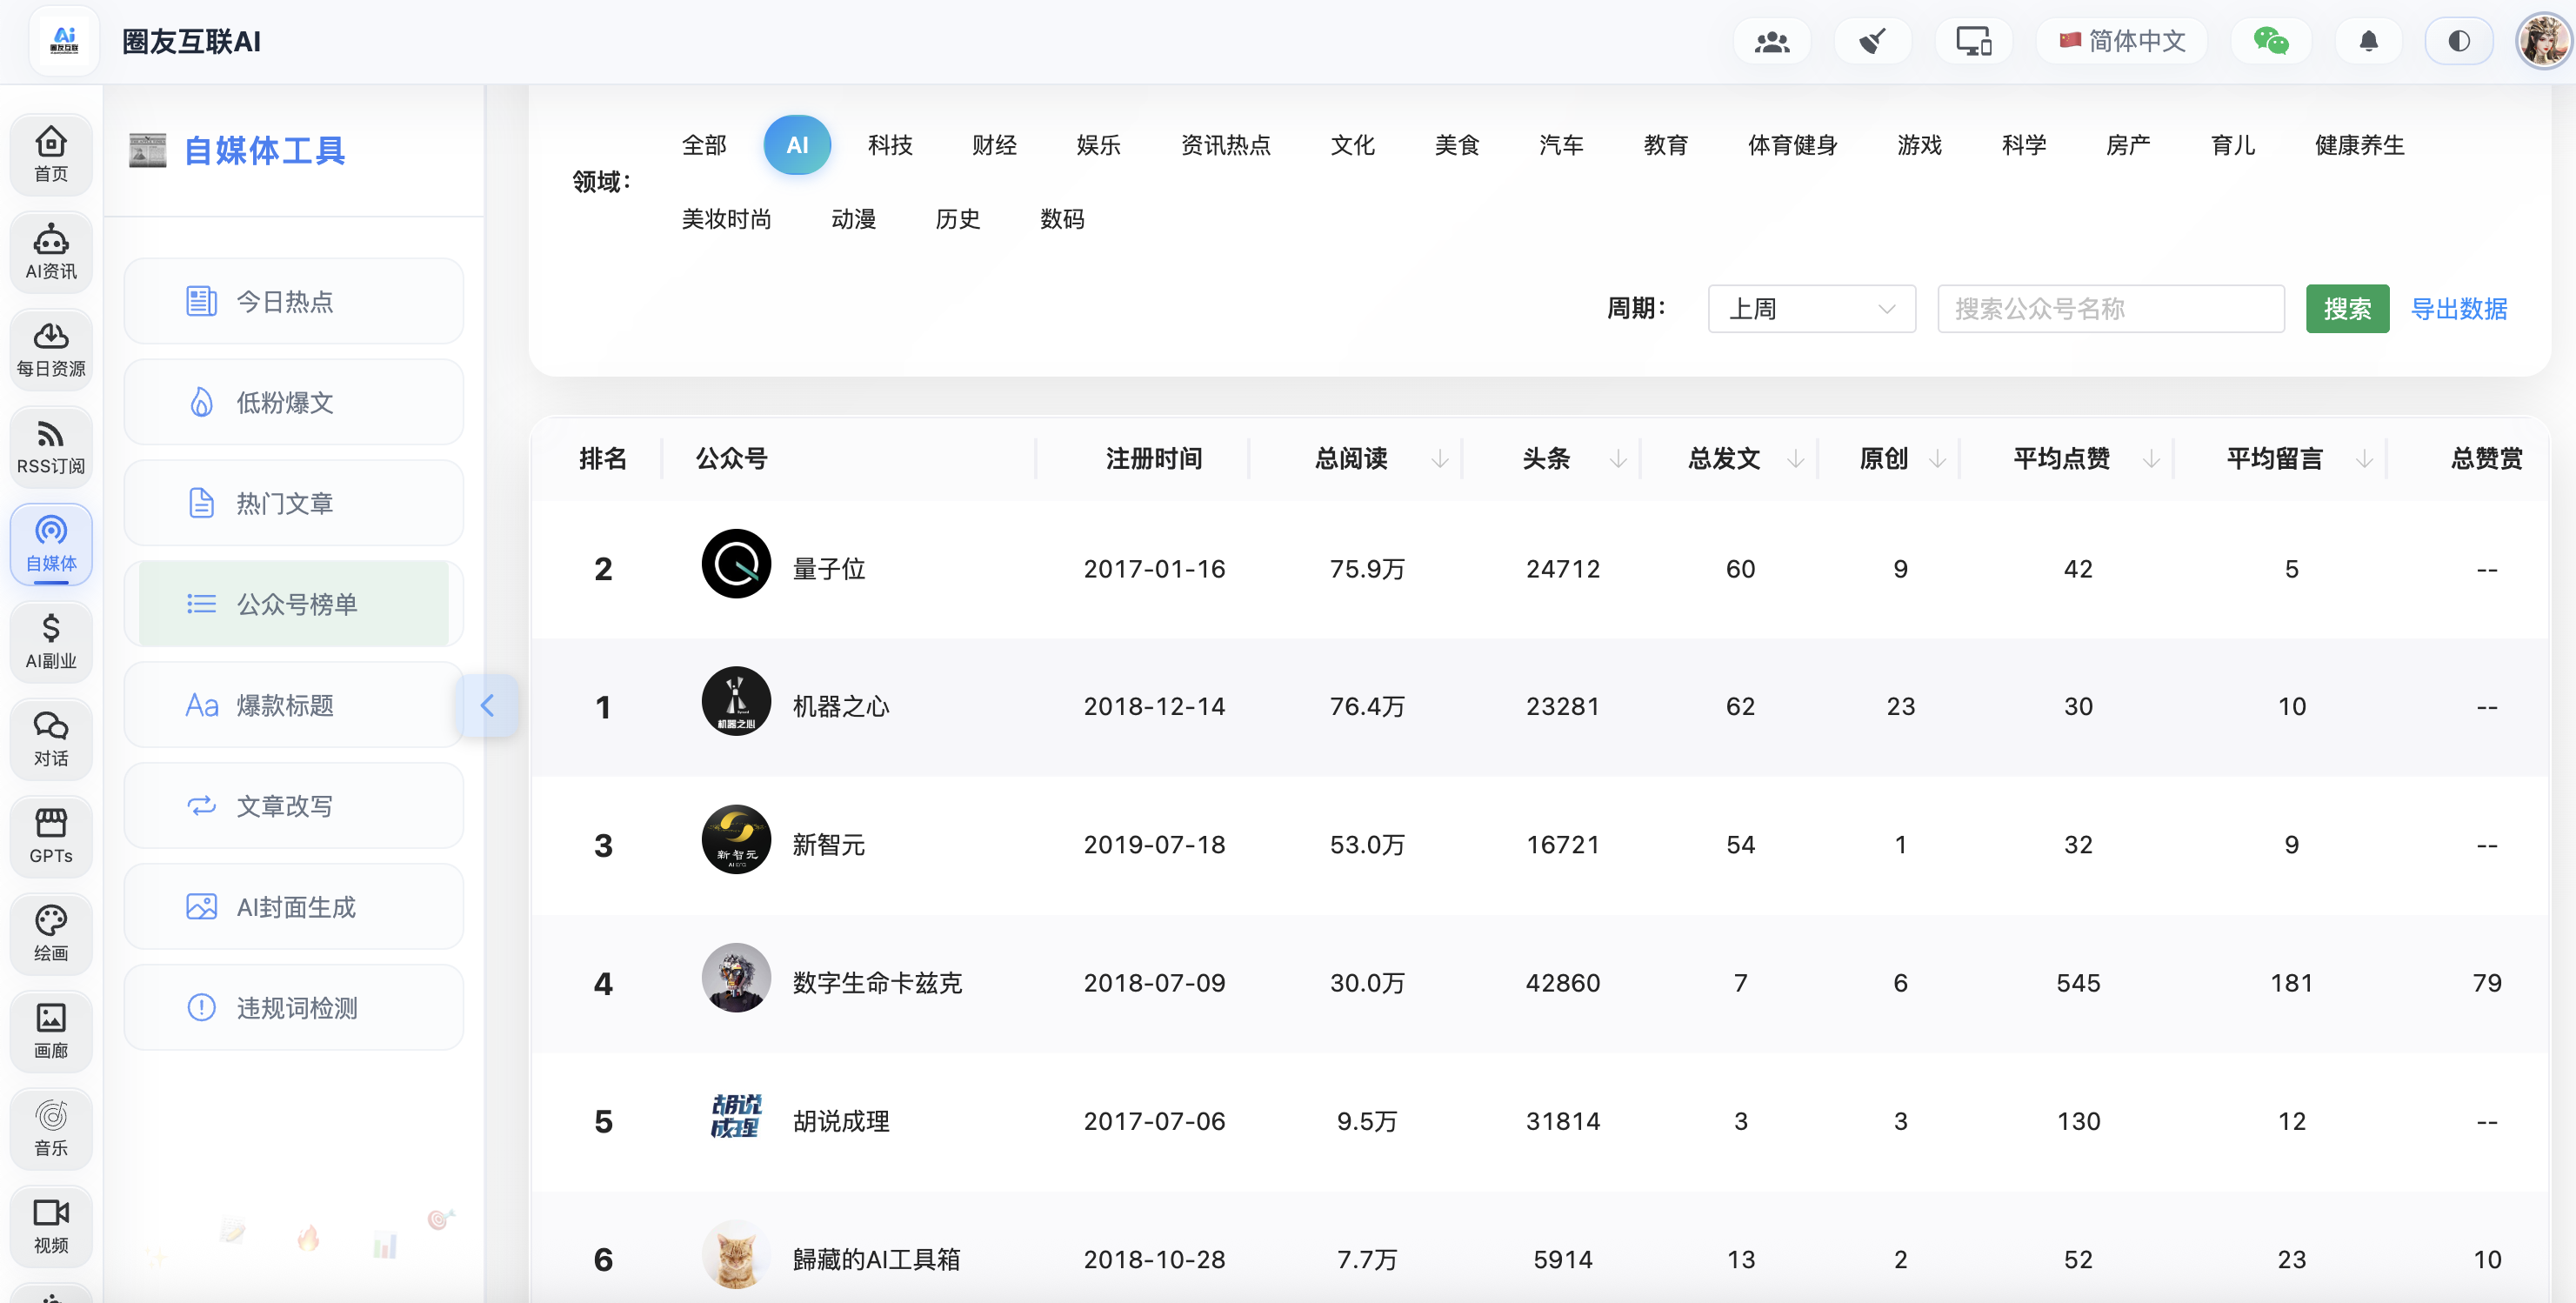The height and width of the screenshot is (1303, 2576).
Task: Open 低粉爆文 menu item
Action: pos(294,402)
